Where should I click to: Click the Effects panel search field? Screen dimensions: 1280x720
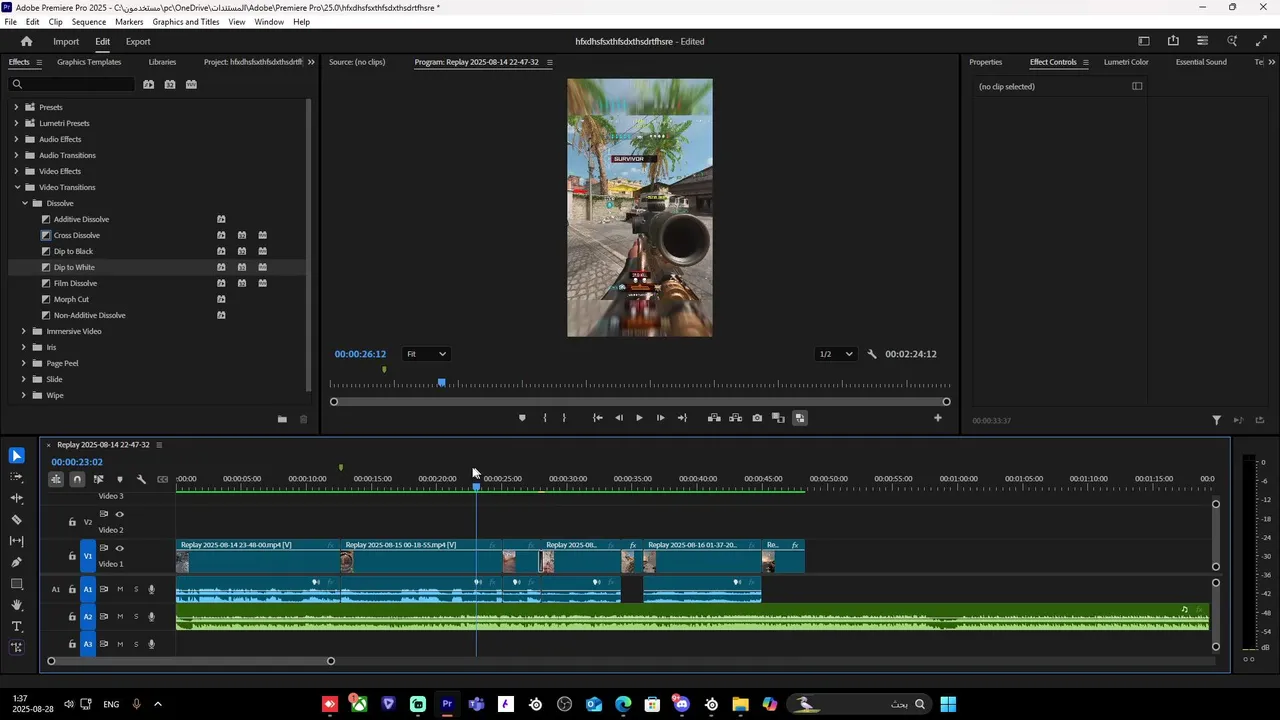pos(72,84)
